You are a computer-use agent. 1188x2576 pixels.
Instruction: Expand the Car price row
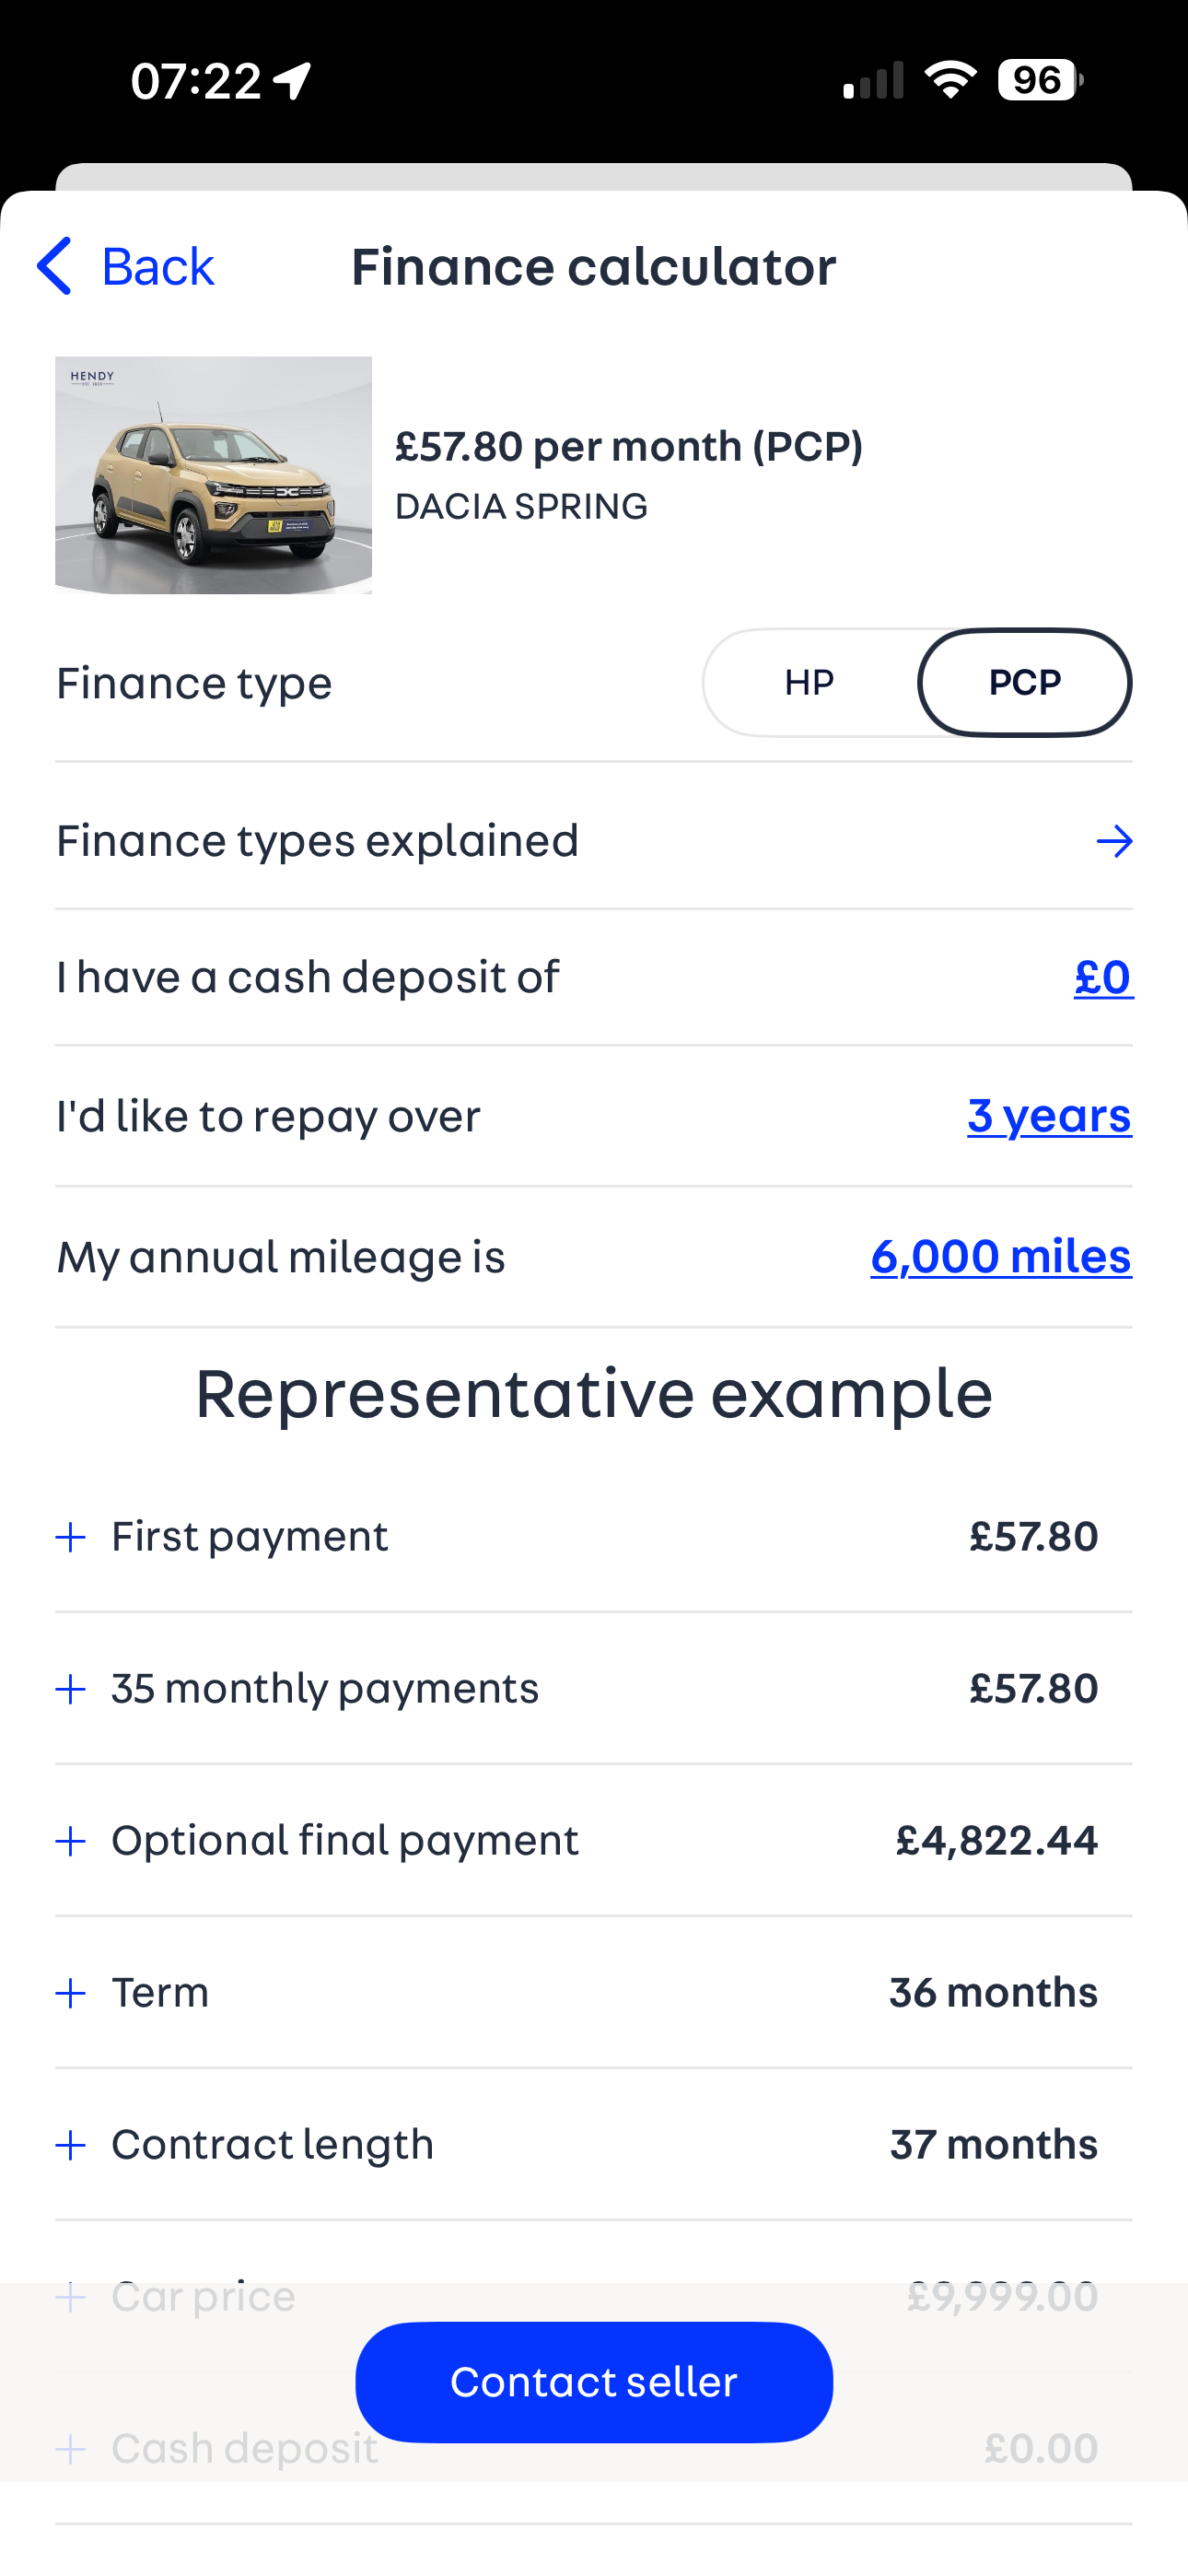click(203, 2296)
